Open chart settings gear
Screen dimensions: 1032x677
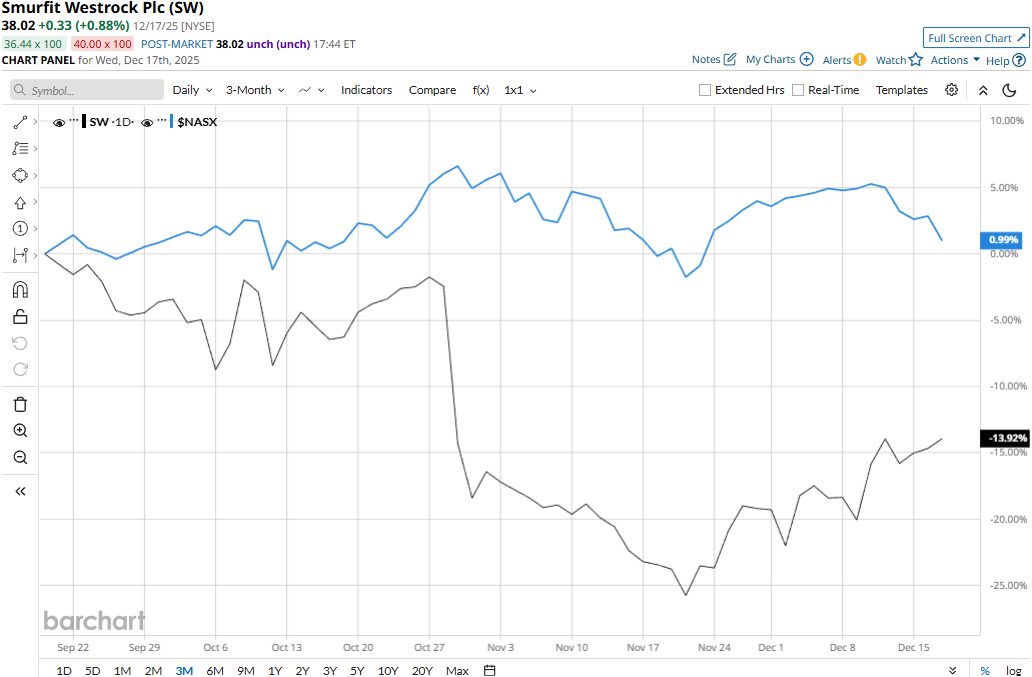952,90
